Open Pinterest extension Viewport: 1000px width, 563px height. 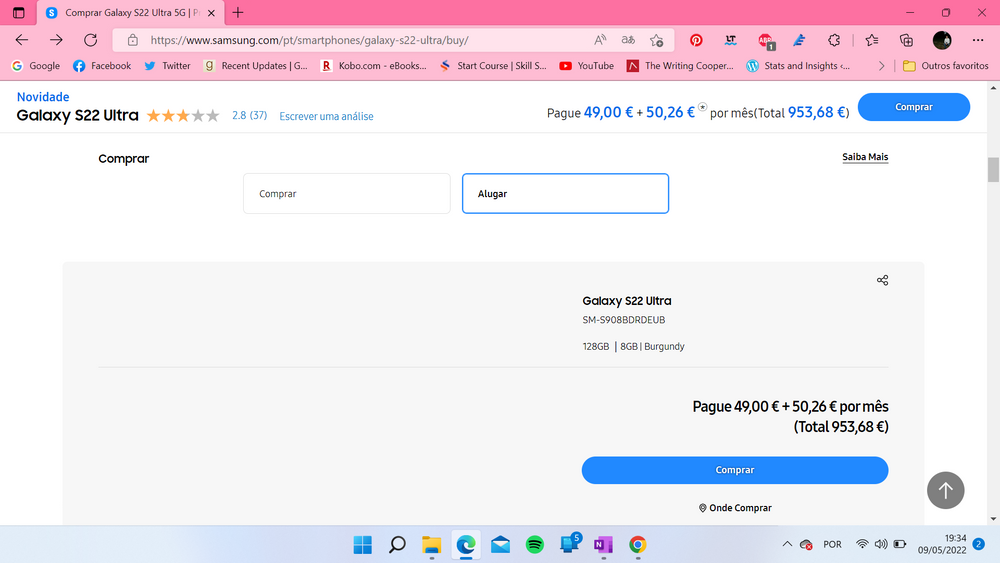pyautogui.click(x=696, y=40)
